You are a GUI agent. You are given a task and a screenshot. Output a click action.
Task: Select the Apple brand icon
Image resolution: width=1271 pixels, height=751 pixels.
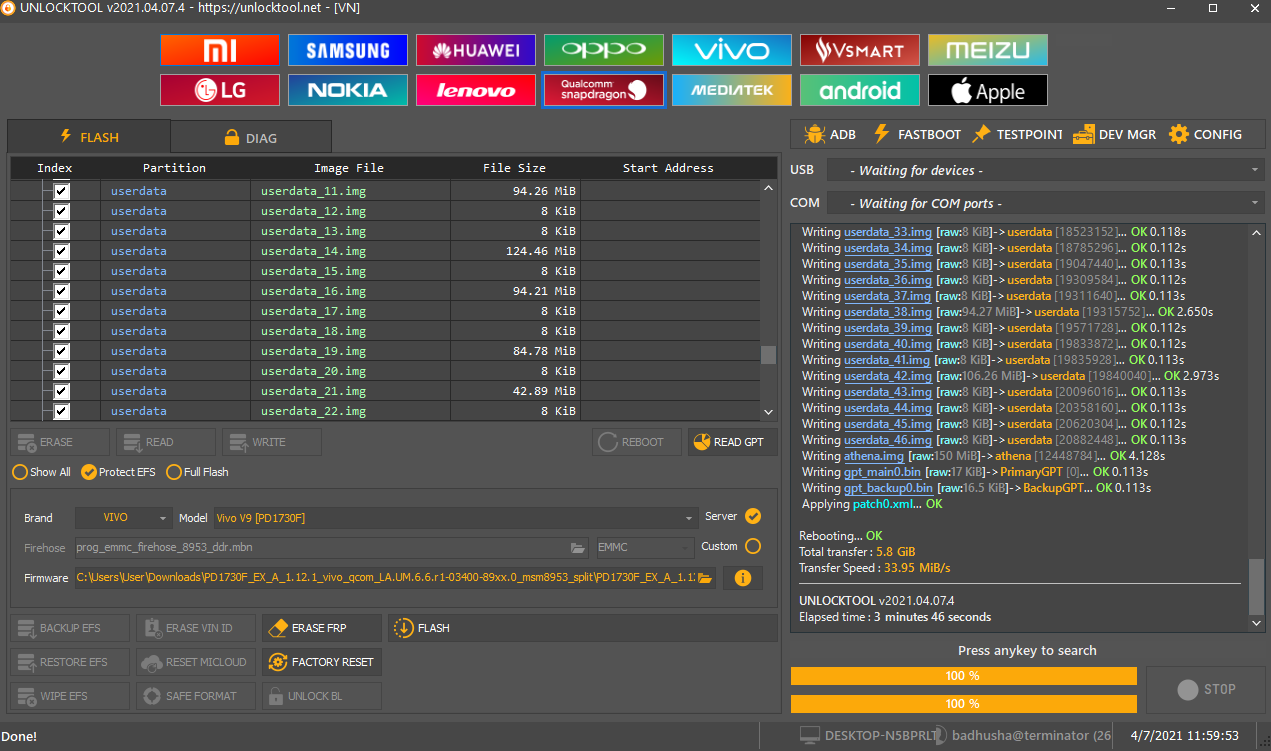tap(988, 90)
